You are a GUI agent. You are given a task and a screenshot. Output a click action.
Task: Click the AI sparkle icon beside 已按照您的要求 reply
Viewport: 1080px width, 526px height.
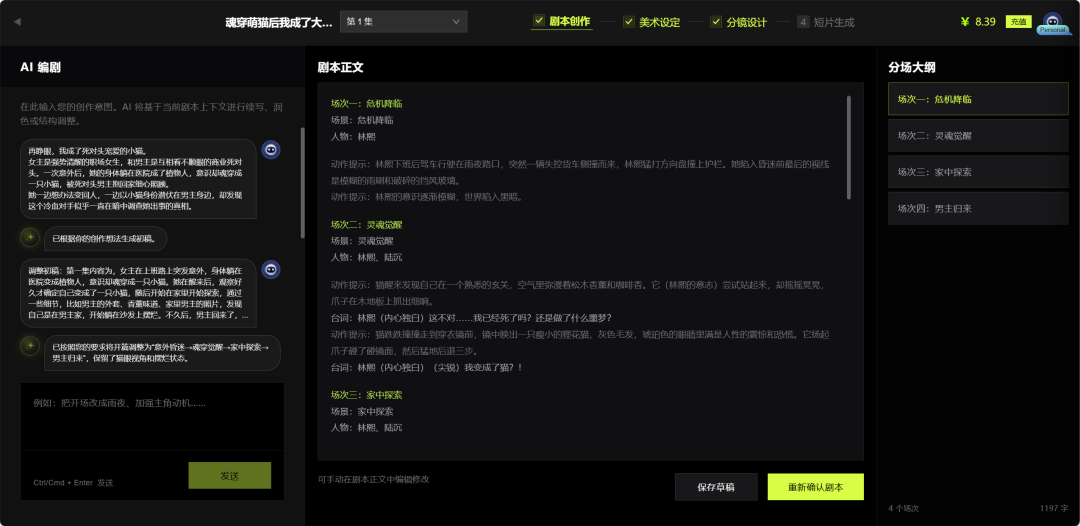30,345
